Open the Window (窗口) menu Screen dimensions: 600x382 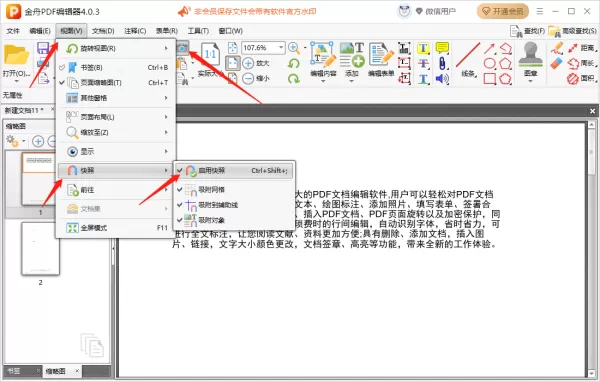click(230, 31)
